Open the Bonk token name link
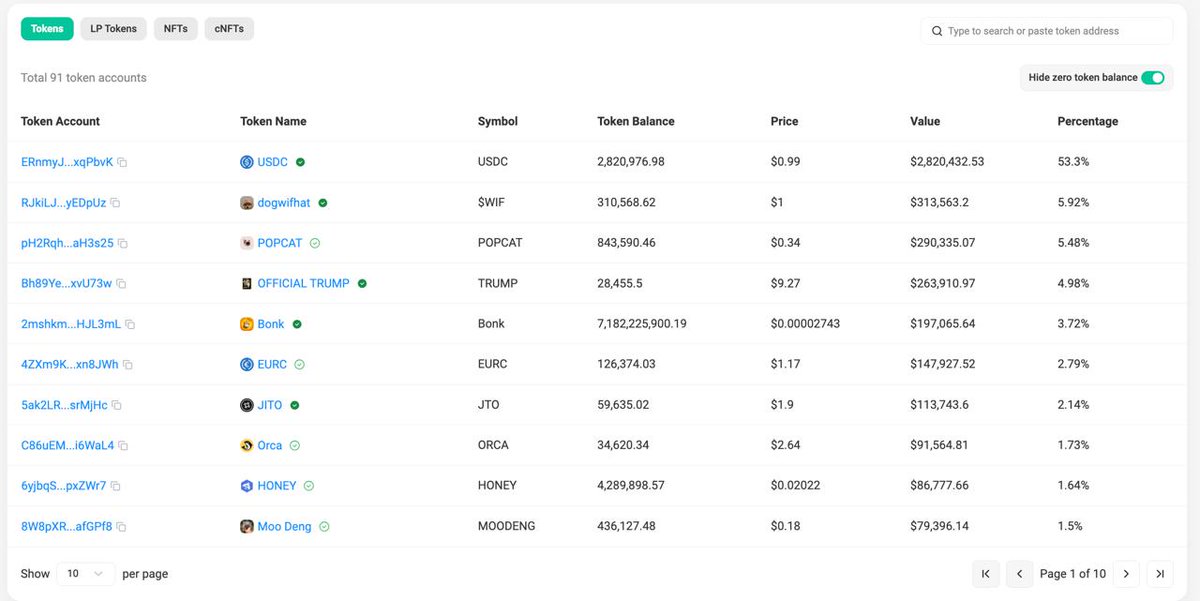This screenshot has width=1200, height=601. pos(271,324)
